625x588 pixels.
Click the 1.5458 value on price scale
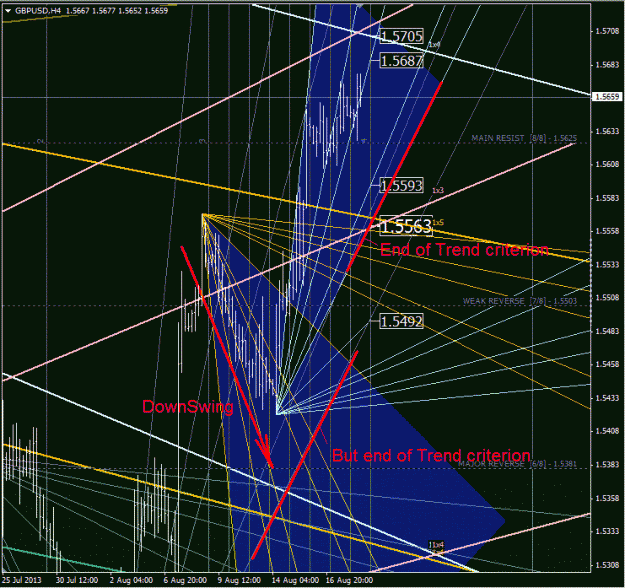(x=607, y=364)
